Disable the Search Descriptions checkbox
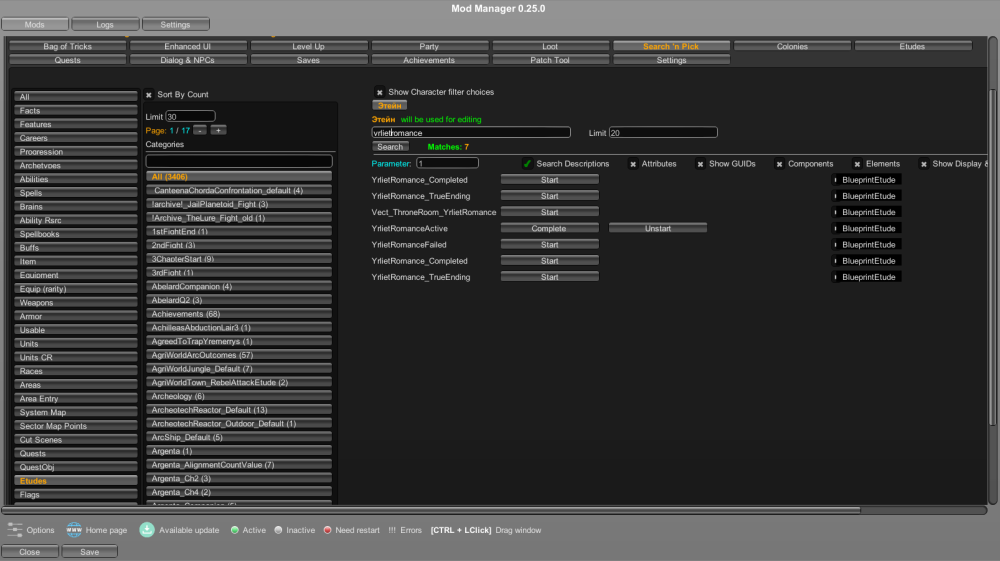This screenshot has width=1000, height=561. tap(527, 164)
